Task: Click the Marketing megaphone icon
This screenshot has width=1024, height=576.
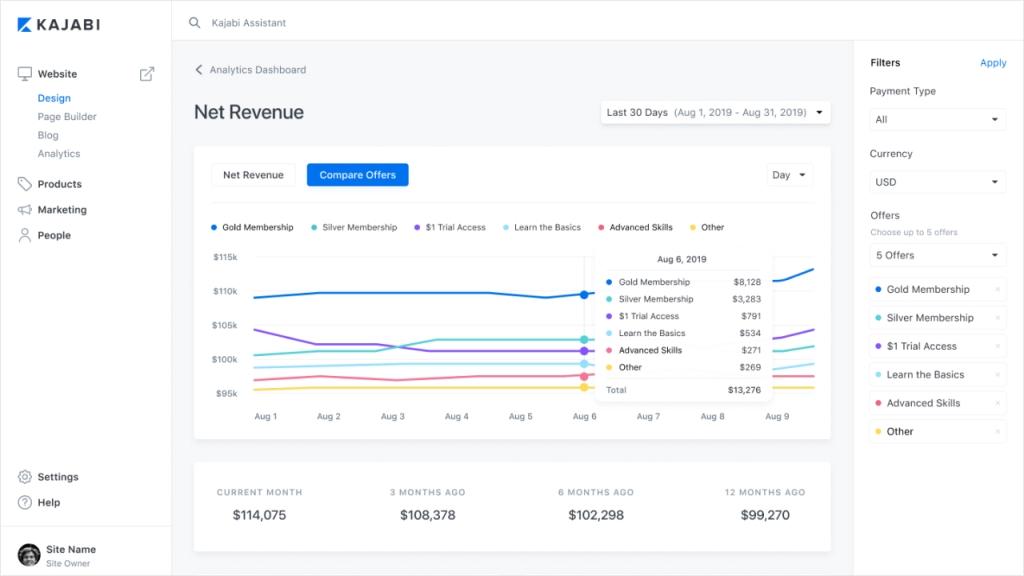Action: click(x=25, y=210)
